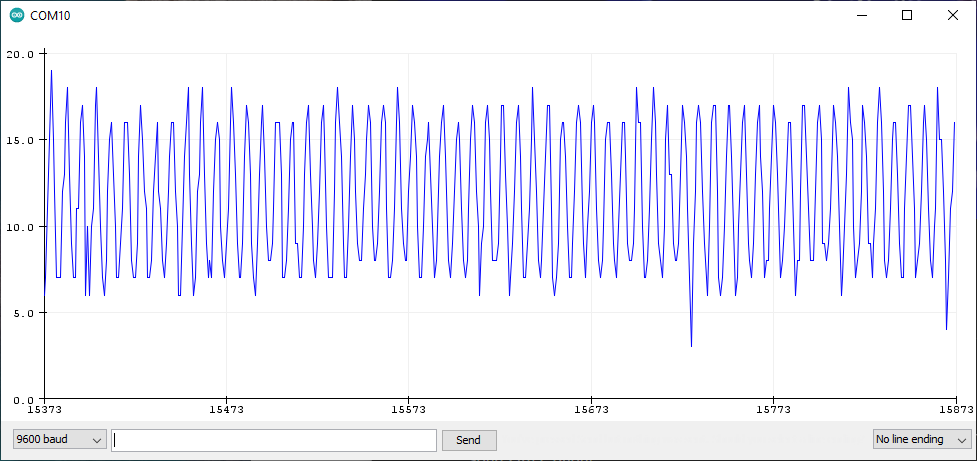The image size is (977, 461).
Task: Maximize the serial plotter window
Action: point(907,16)
